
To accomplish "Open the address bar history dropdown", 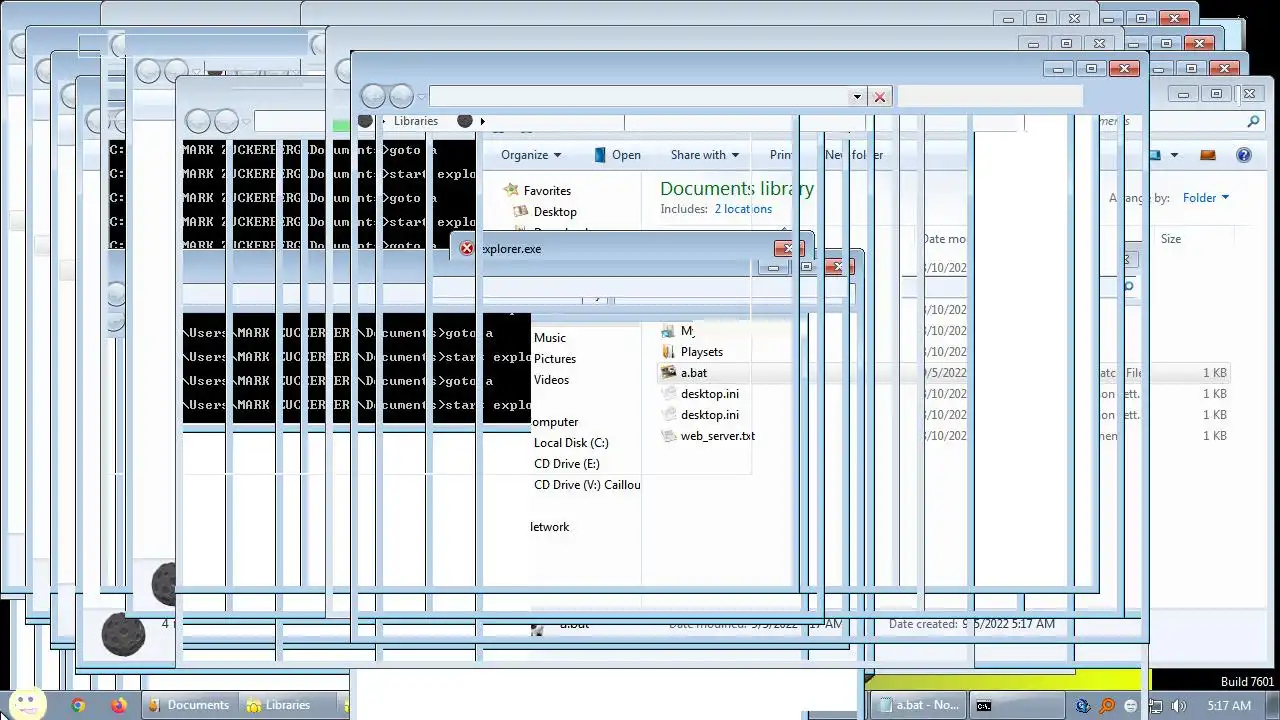I will pos(857,97).
